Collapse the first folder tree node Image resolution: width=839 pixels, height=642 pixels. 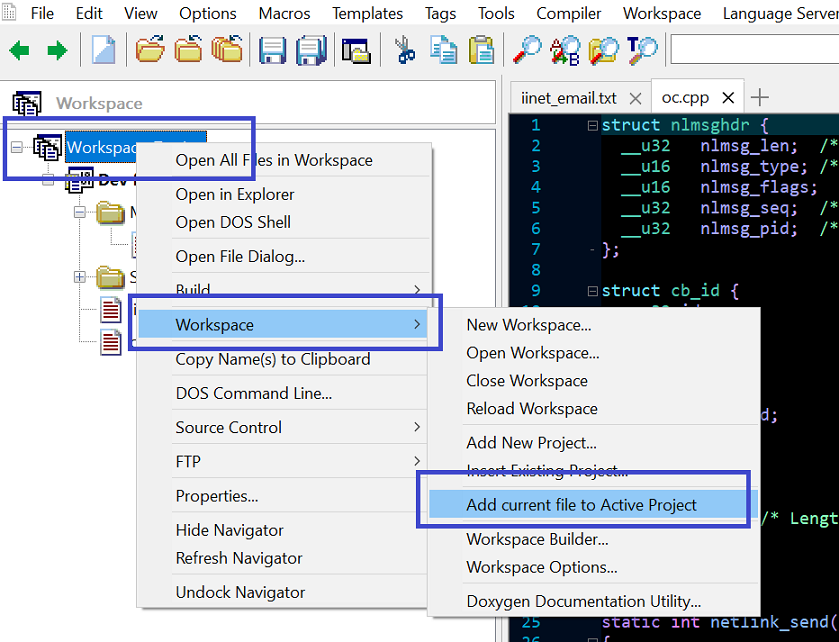coord(80,212)
